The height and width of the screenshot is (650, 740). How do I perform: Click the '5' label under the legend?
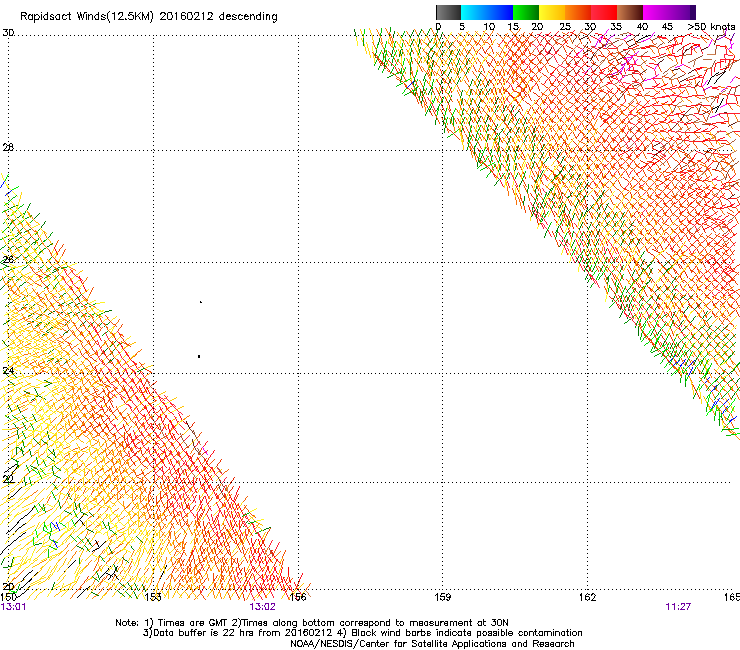tap(462, 27)
